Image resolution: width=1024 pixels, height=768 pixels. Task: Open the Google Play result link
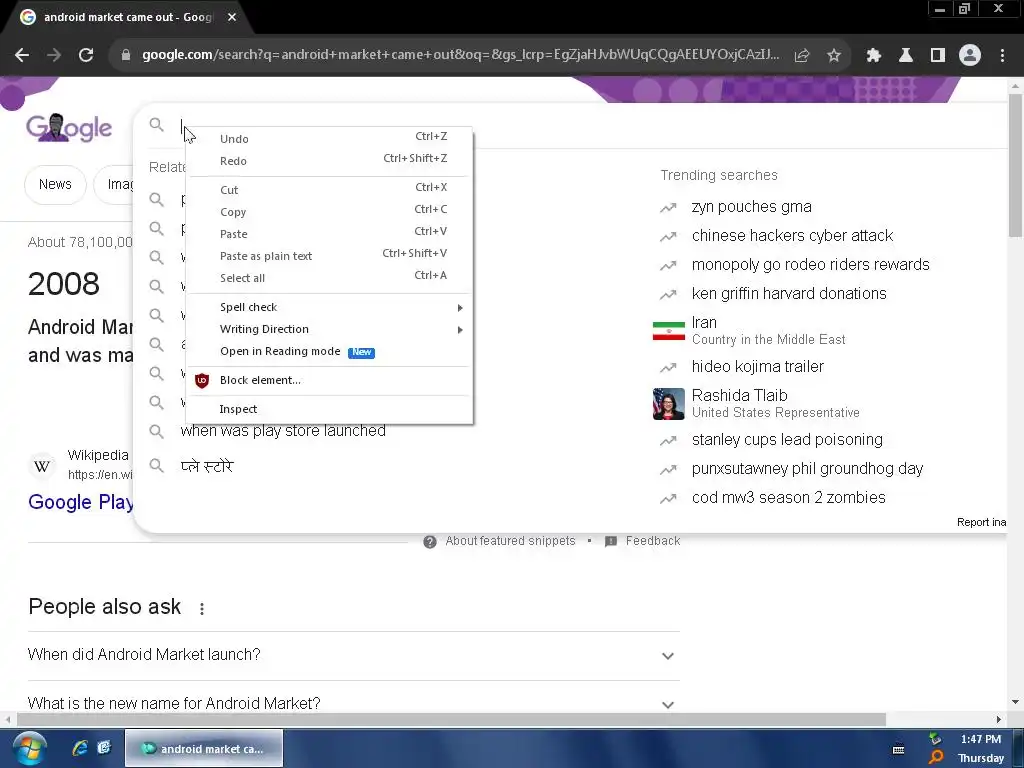point(80,502)
